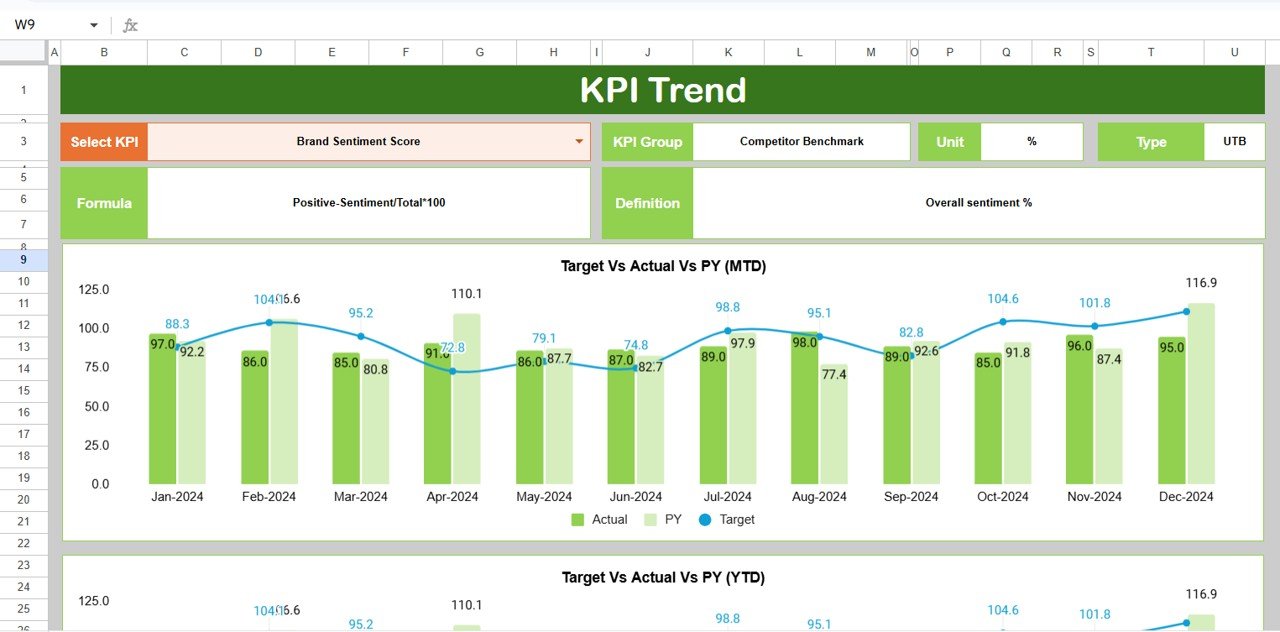Select the Competitor Benchmark cell
1280x632 pixels.
802,141
